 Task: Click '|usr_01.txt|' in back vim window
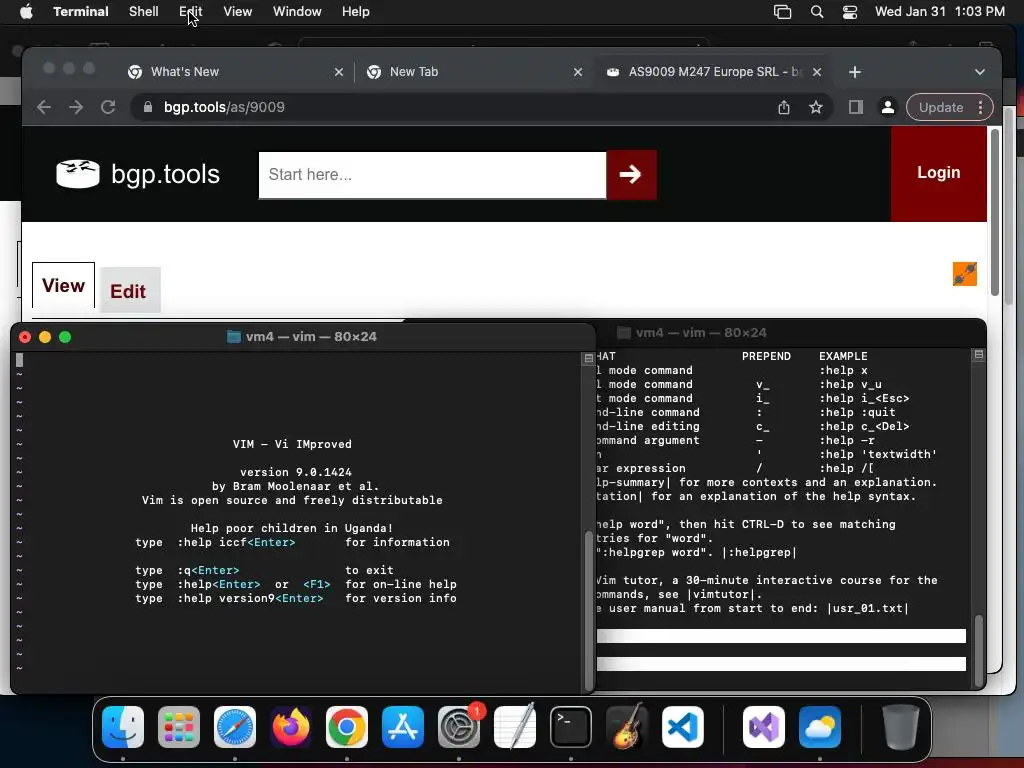click(867, 608)
